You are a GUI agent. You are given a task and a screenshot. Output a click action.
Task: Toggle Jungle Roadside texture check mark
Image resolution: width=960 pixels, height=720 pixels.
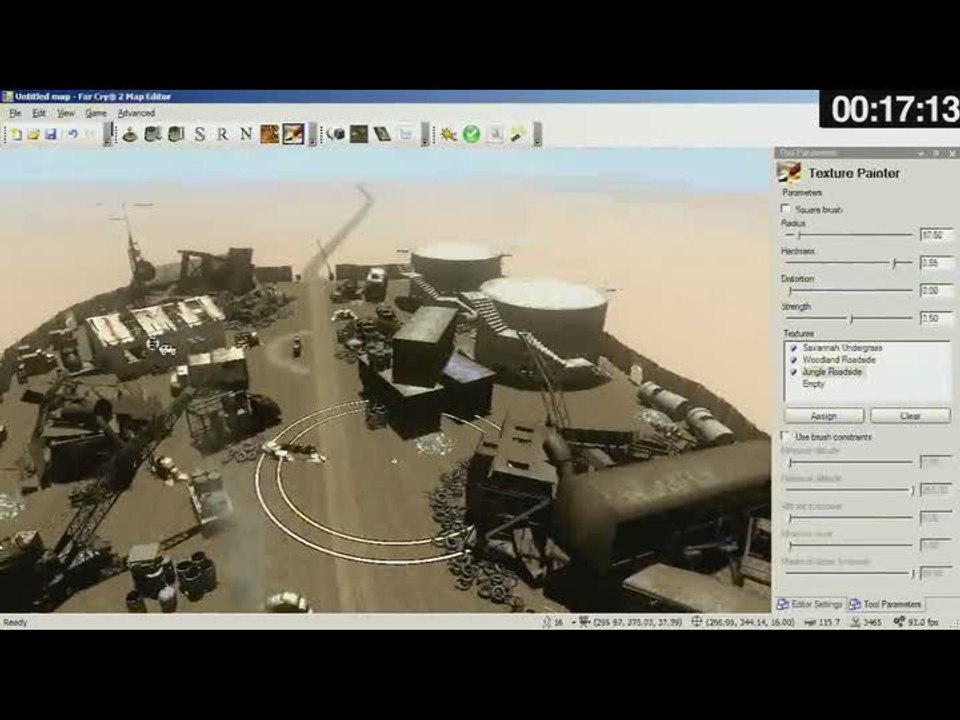(x=794, y=372)
